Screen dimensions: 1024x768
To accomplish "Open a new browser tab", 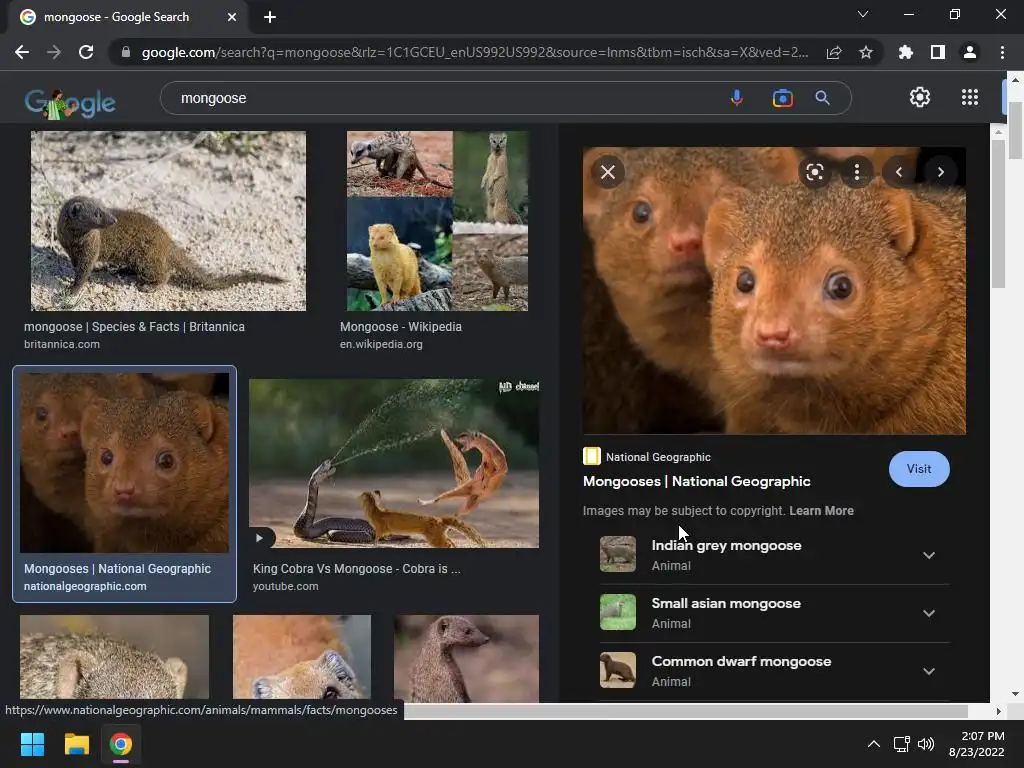I will point(270,17).
